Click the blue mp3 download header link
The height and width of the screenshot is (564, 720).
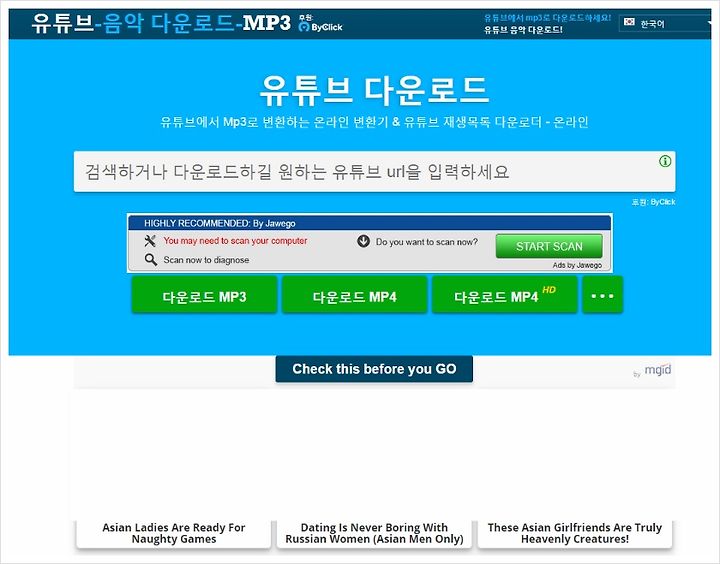coord(547,18)
